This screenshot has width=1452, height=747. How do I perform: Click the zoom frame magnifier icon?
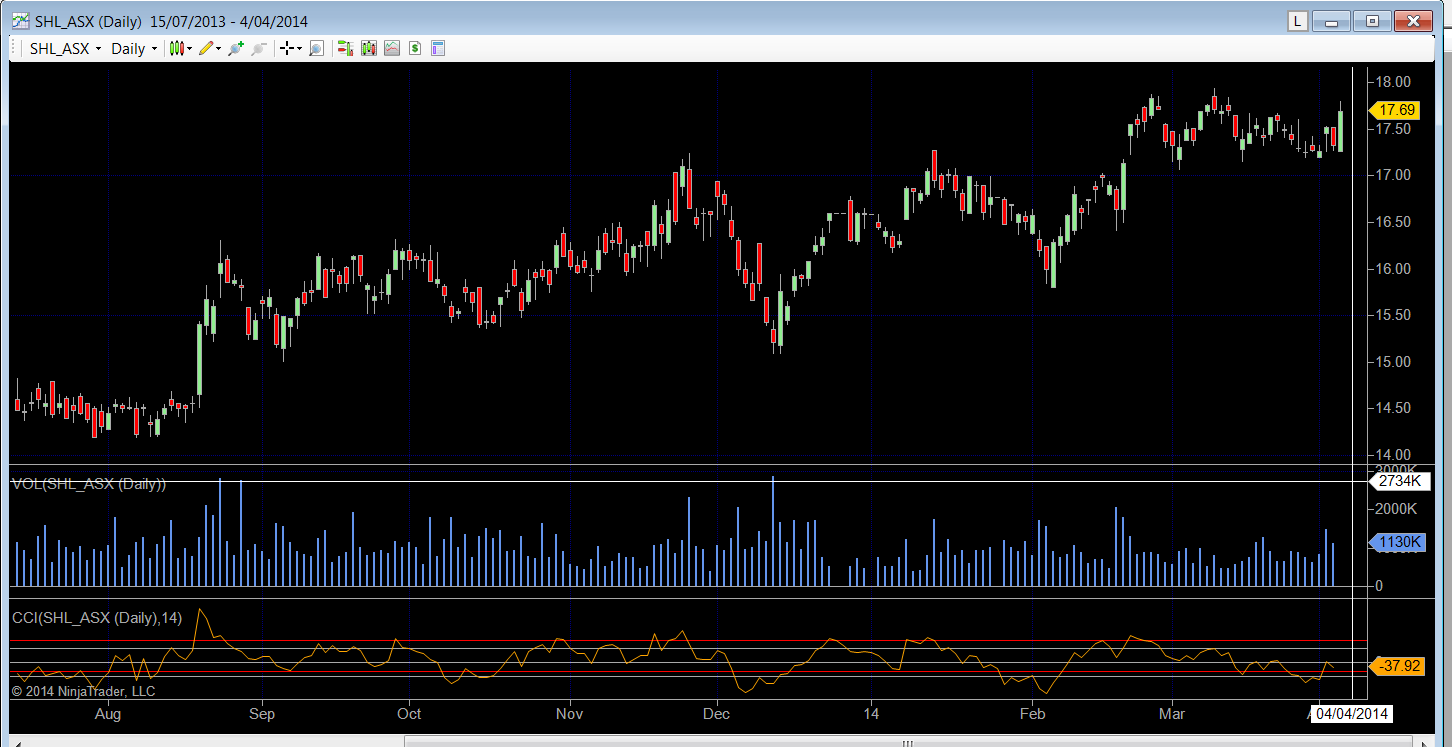316,48
